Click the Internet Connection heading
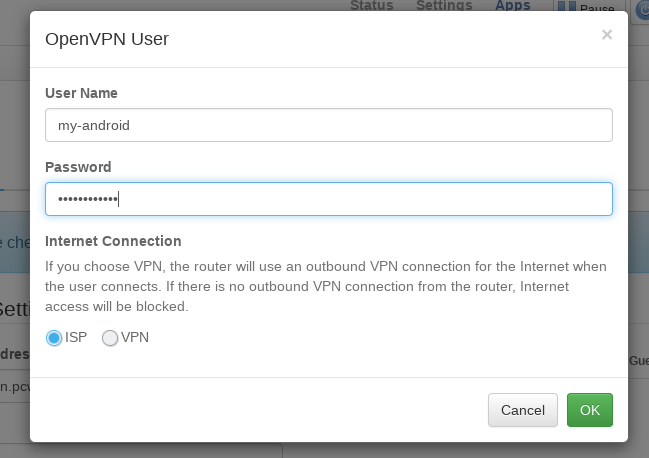 113,241
